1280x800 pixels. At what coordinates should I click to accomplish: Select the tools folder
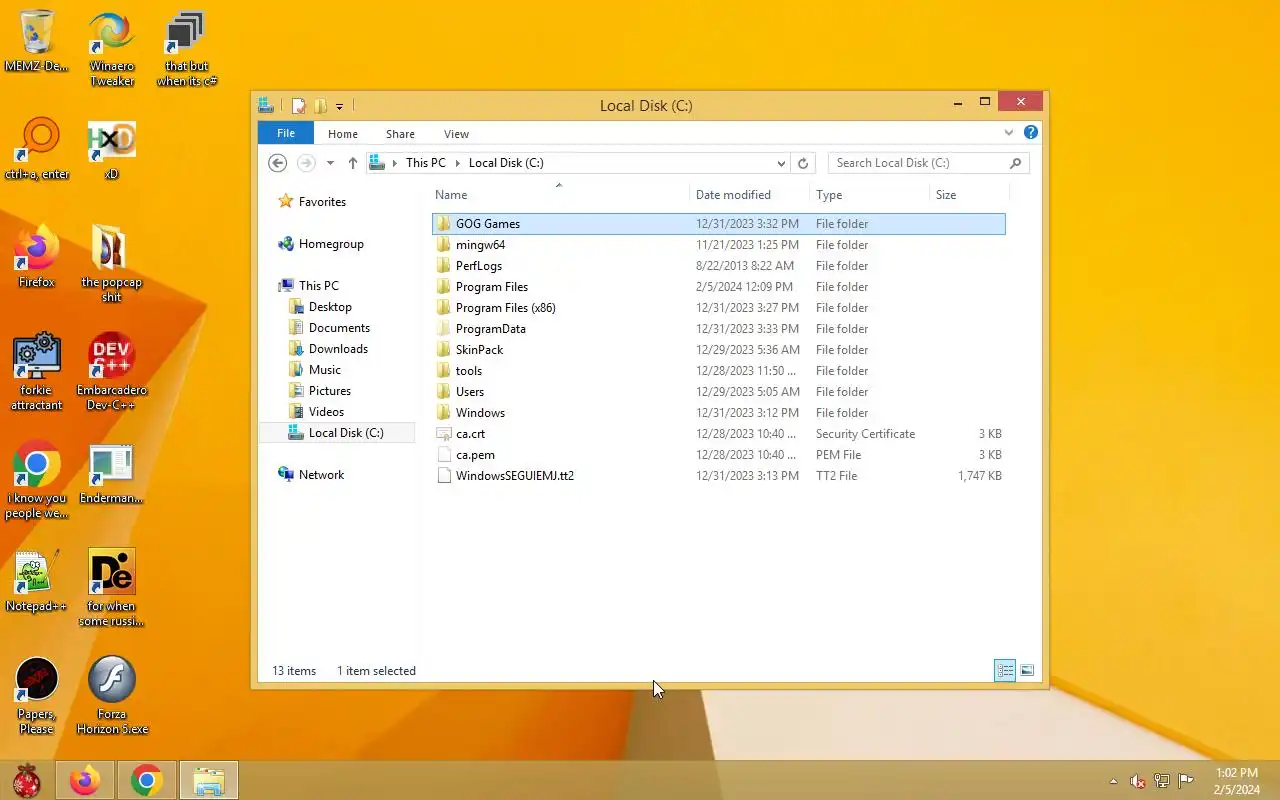pyautogui.click(x=718, y=371)
